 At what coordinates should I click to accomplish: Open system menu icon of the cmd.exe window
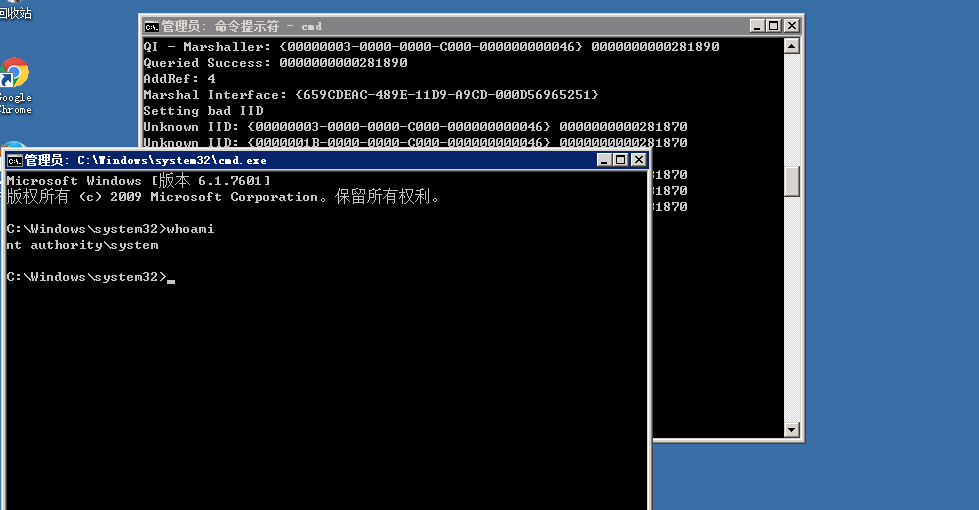tap(15, 160)
